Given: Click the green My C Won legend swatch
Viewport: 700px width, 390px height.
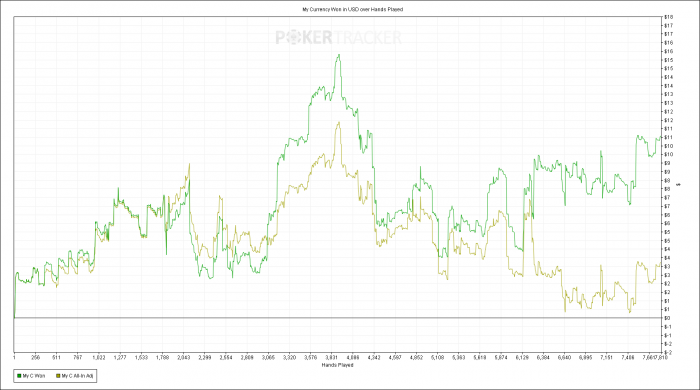Looking at the screenshot, I should pyautogui.click(x=19, y=376).
